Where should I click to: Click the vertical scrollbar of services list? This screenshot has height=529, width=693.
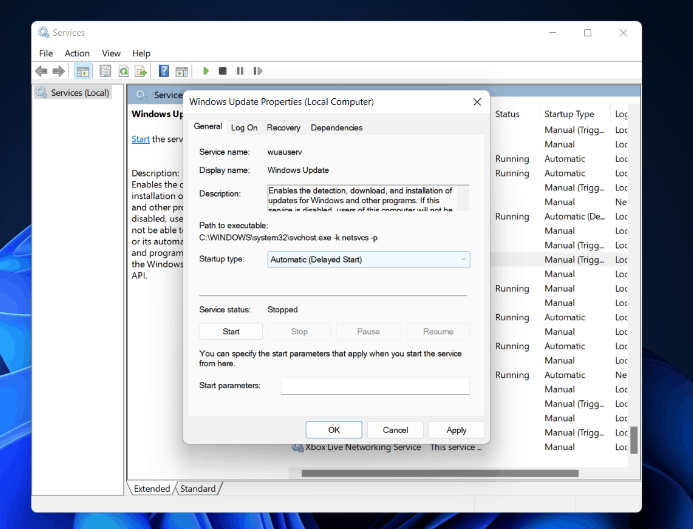(634, 440)
